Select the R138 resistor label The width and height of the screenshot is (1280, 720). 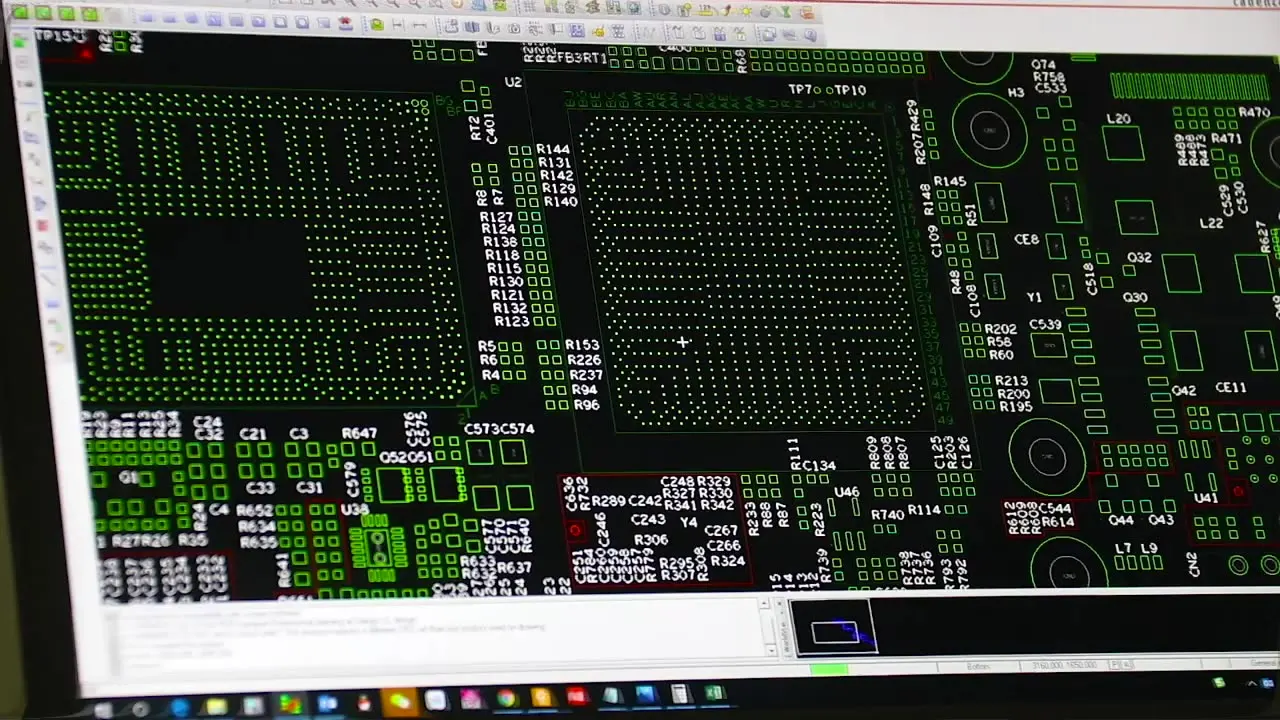[x=501, y=242]
